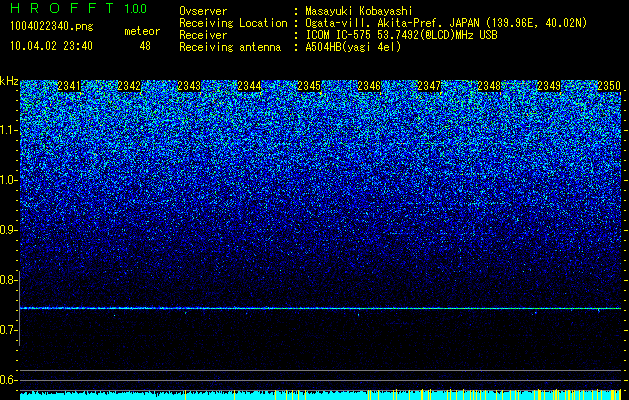629x400 pixels.
Task: Click the cyan signal level strip at bottom
Action: (321, 395)
